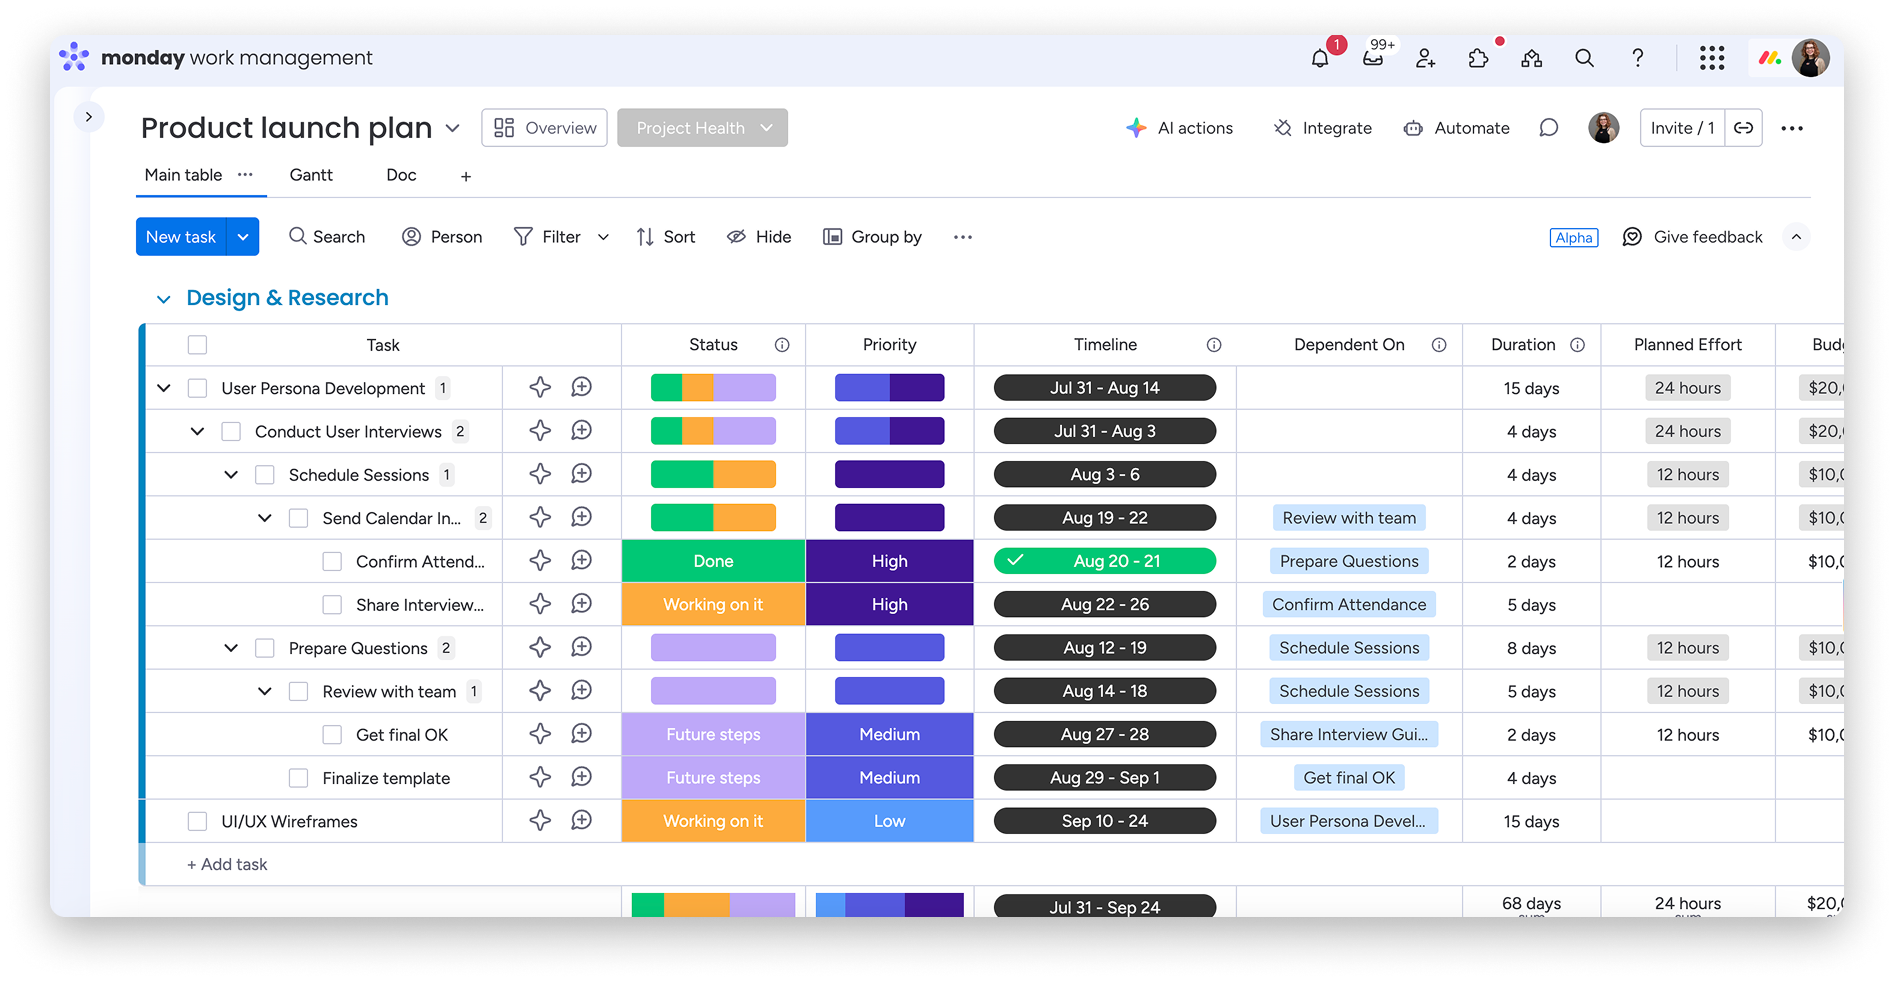
Task: Copy board link via chain icon
Action: [1743, 128]
